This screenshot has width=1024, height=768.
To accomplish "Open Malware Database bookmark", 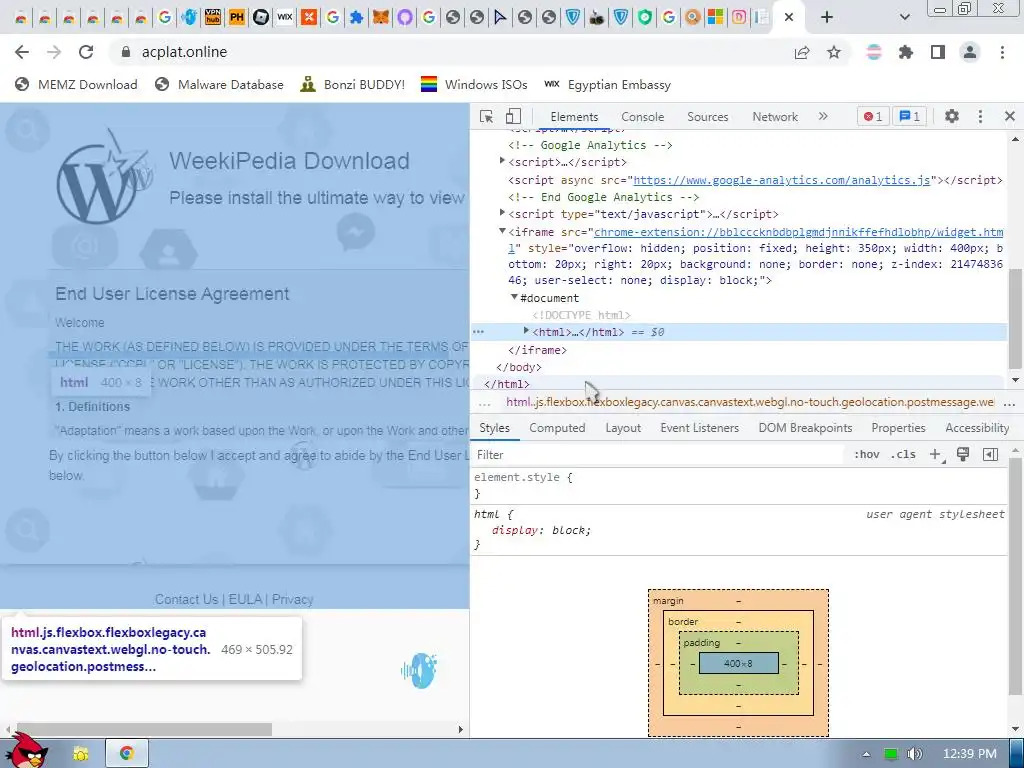I will click(x=219, y=84).
